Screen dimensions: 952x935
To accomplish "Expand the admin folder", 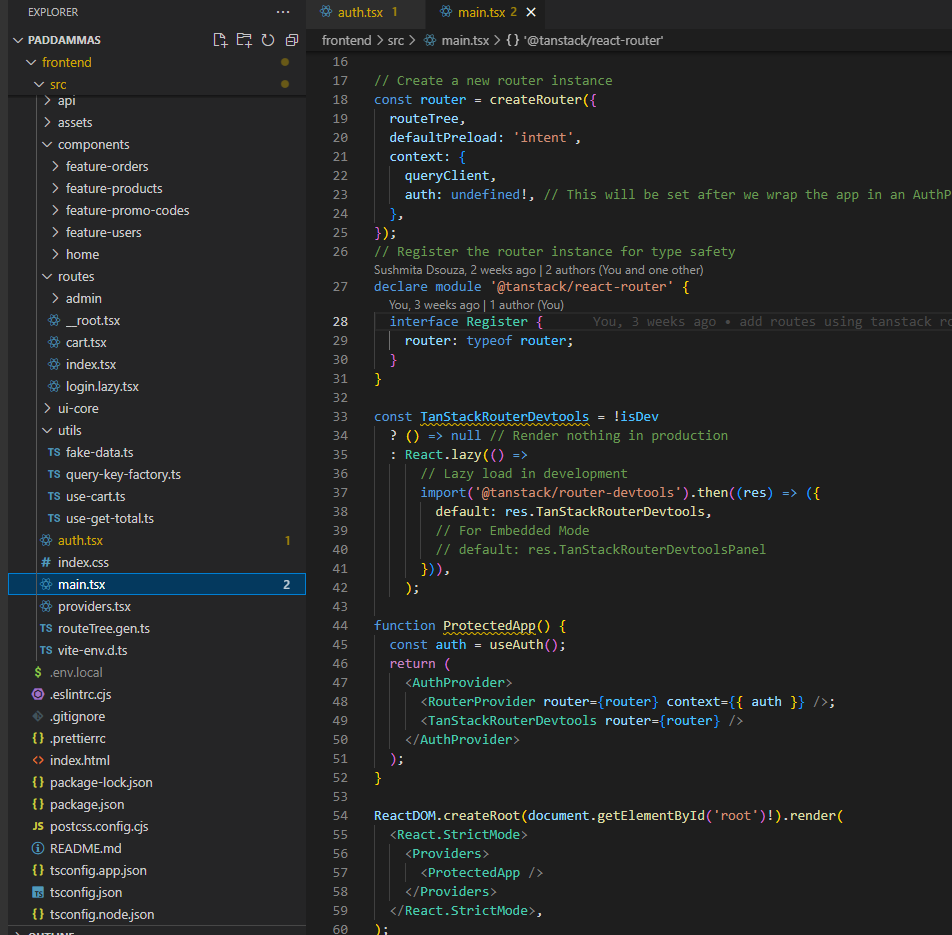I will tap(55, 298).
